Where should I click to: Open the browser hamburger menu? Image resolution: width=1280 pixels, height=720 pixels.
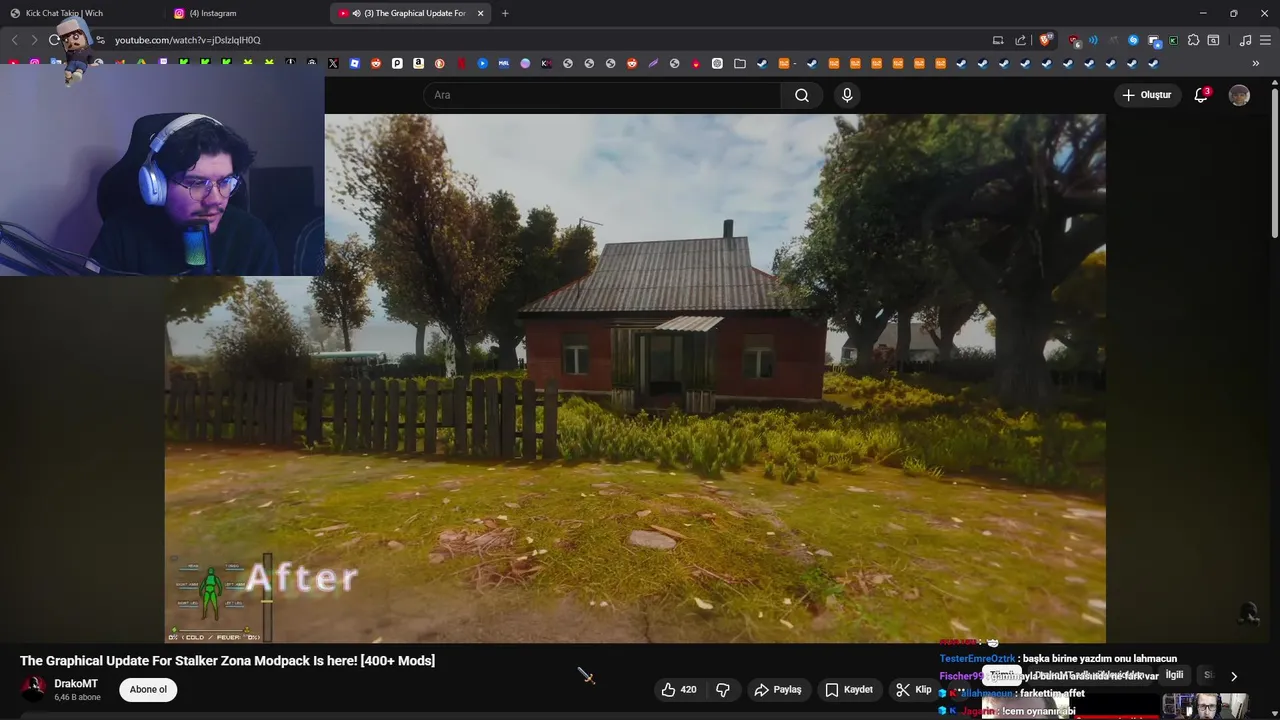point(1266,40)
